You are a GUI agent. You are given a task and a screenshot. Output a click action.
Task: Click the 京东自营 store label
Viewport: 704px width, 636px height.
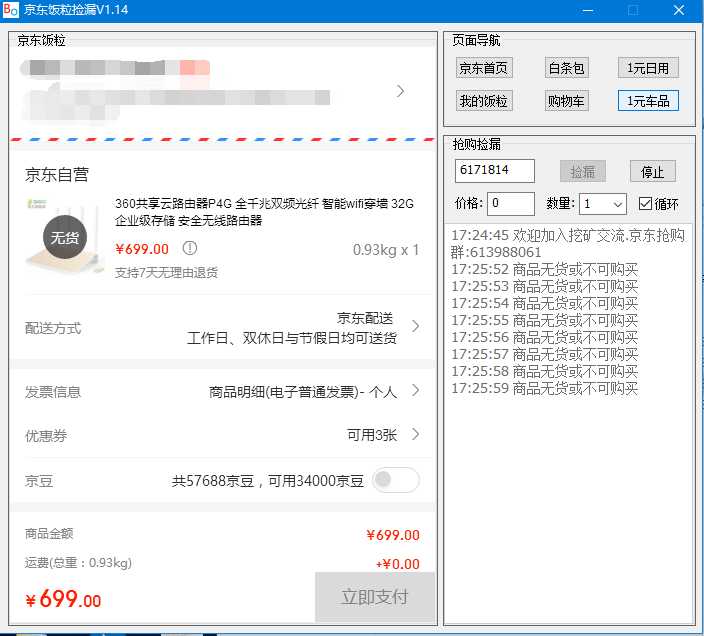click(57, 174)
